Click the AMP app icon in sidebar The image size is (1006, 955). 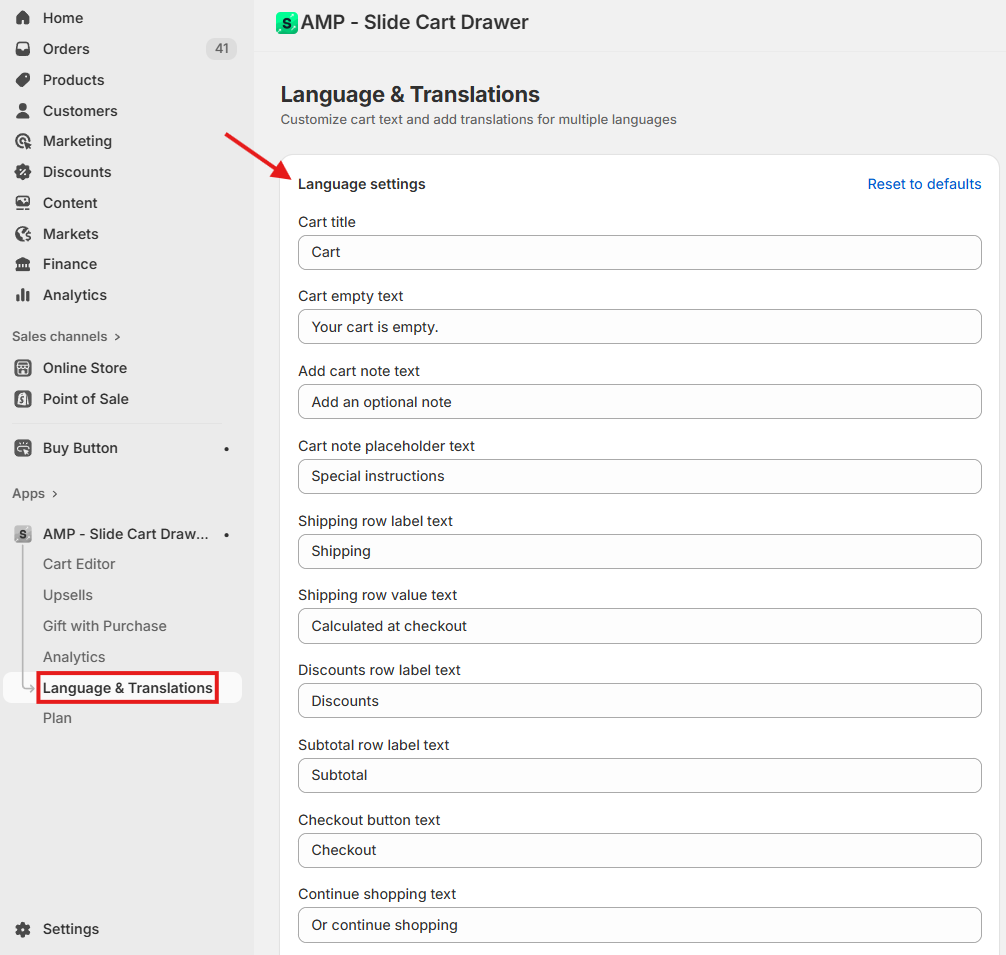tap(23, 534)
